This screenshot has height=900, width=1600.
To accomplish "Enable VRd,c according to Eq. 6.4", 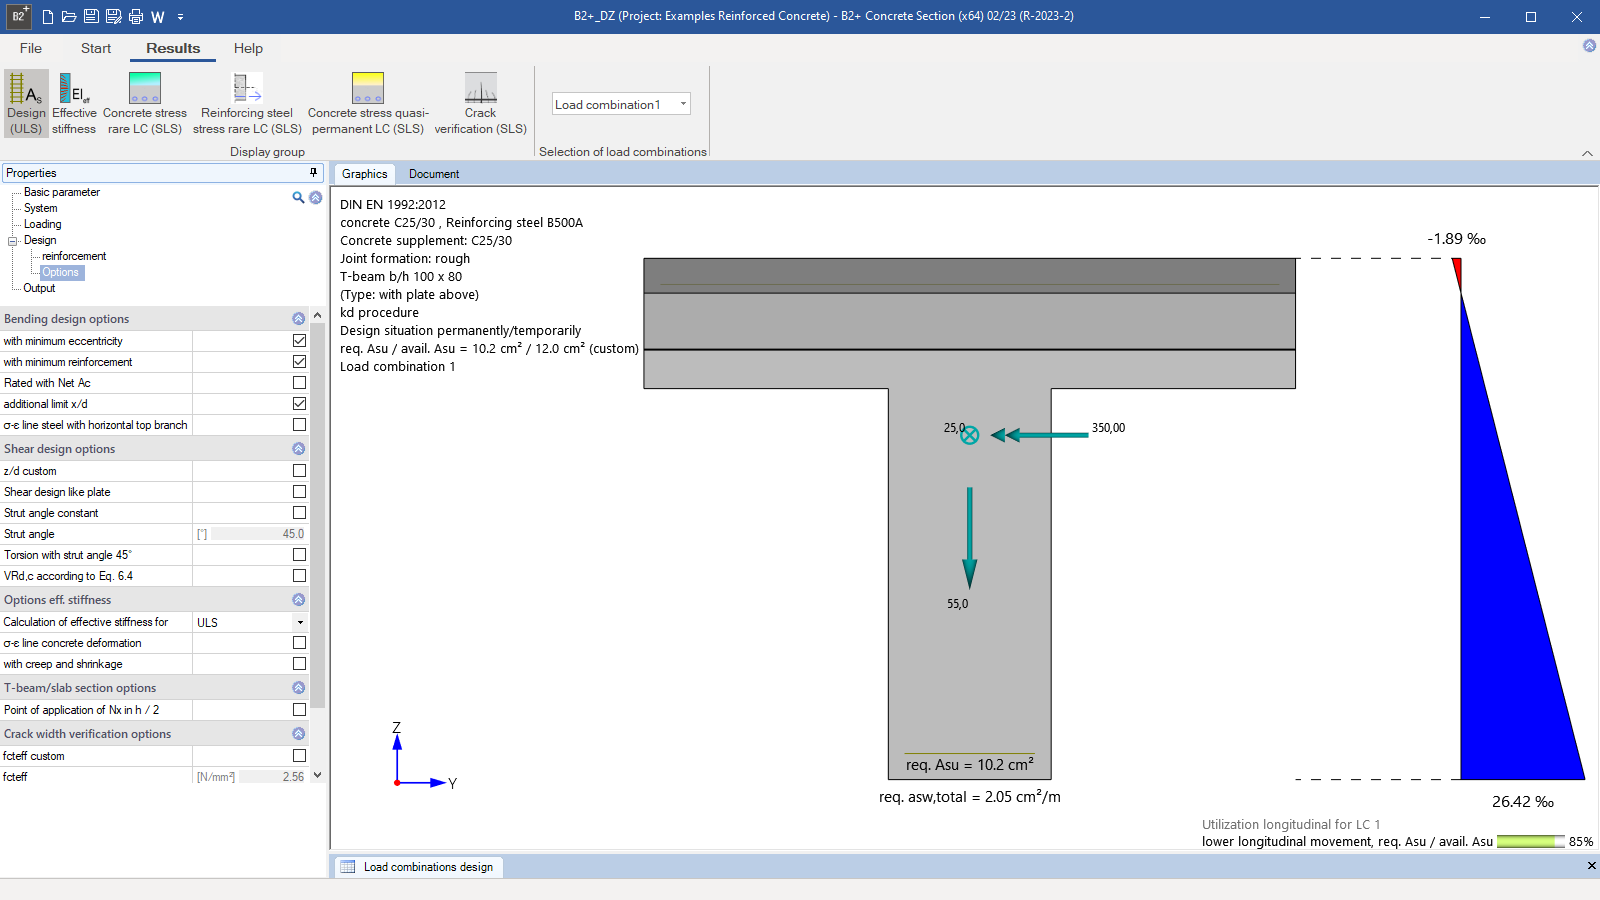I will (299, 576).
